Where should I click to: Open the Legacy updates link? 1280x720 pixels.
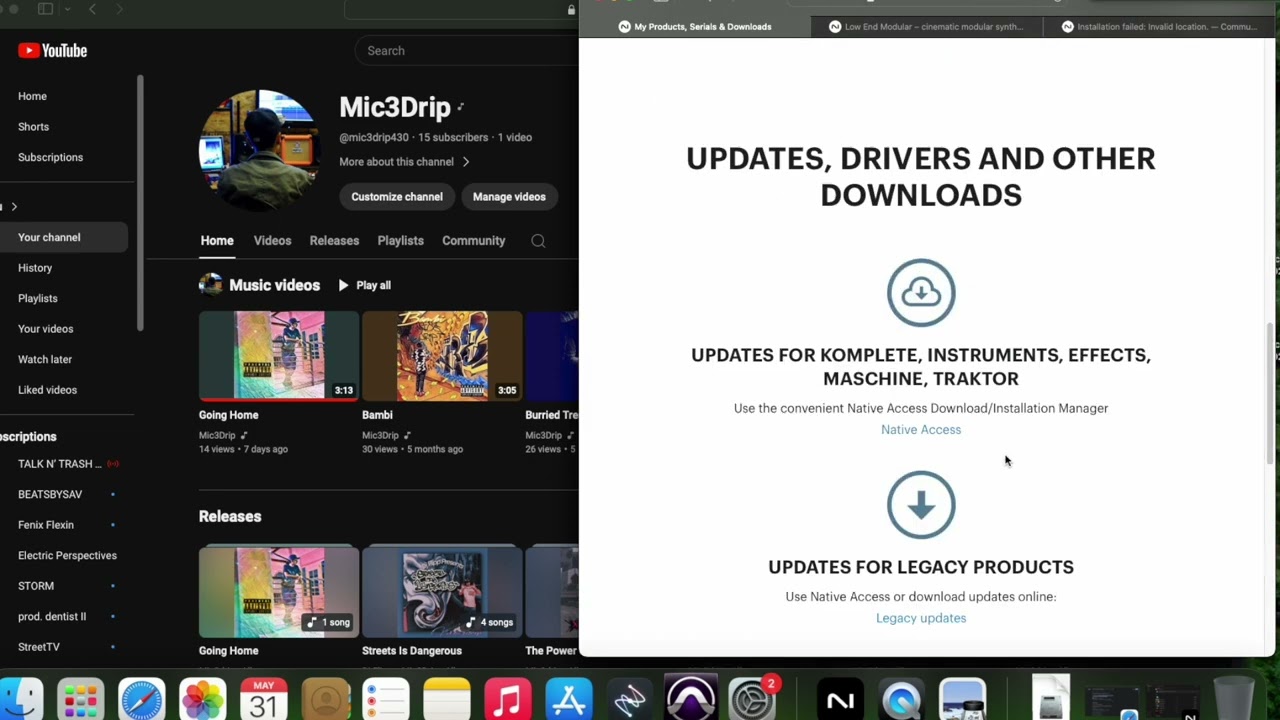click(x=921, y=618)
